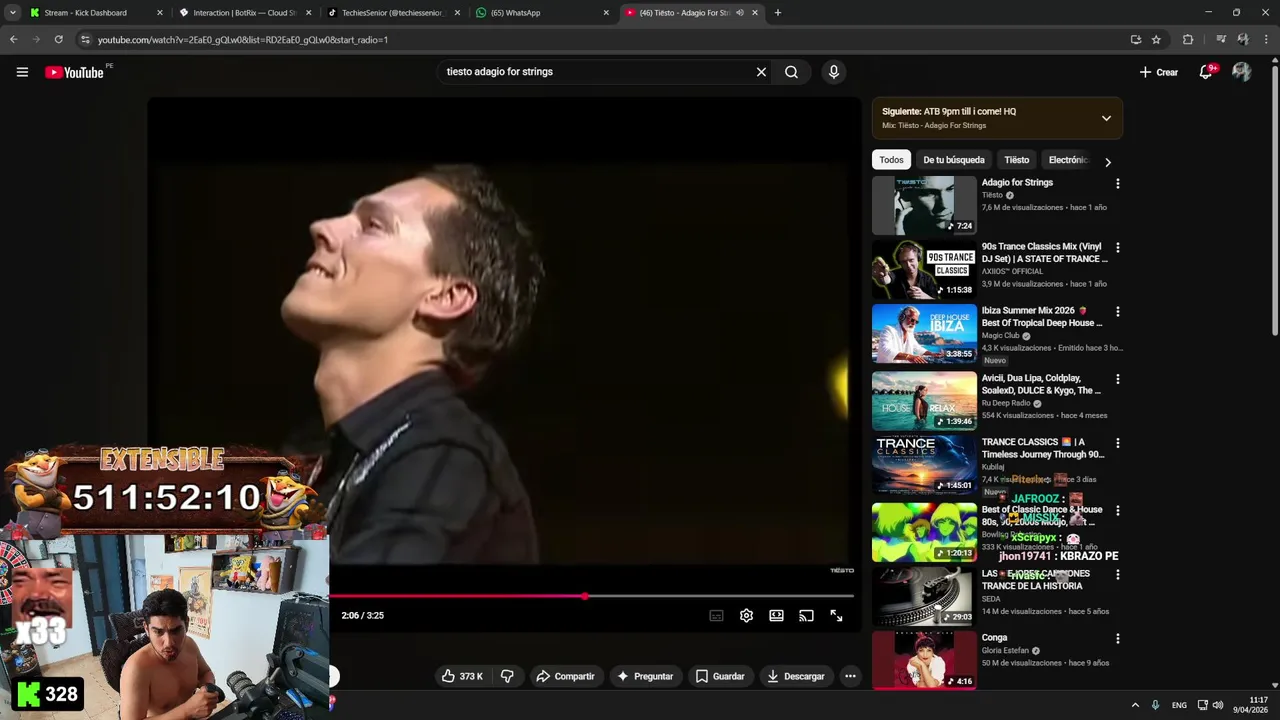Viewport: 1280px width, 720px height.
Task: Like the video with 373 K
Action: coord(462,676)
